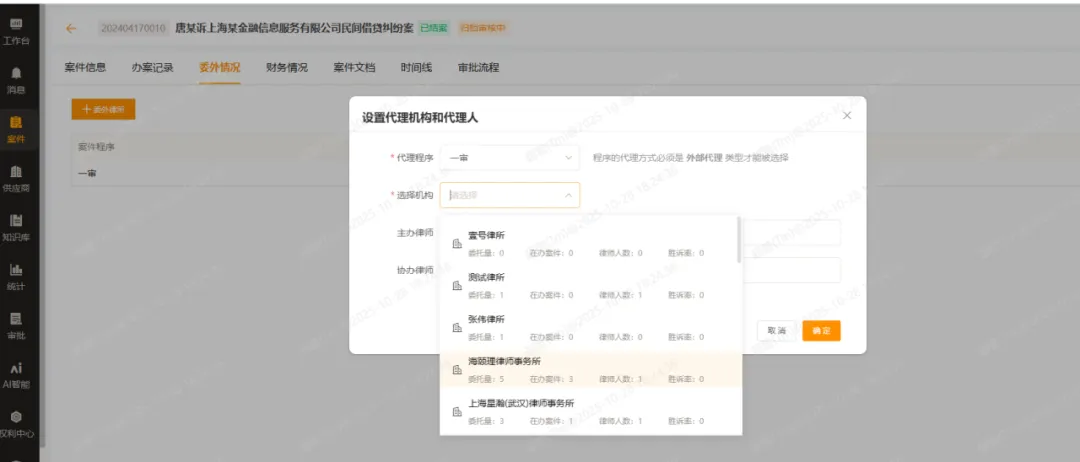Choose 测试律所 from the list
This screenshot has width=1080, height=462.
point(590,286)
